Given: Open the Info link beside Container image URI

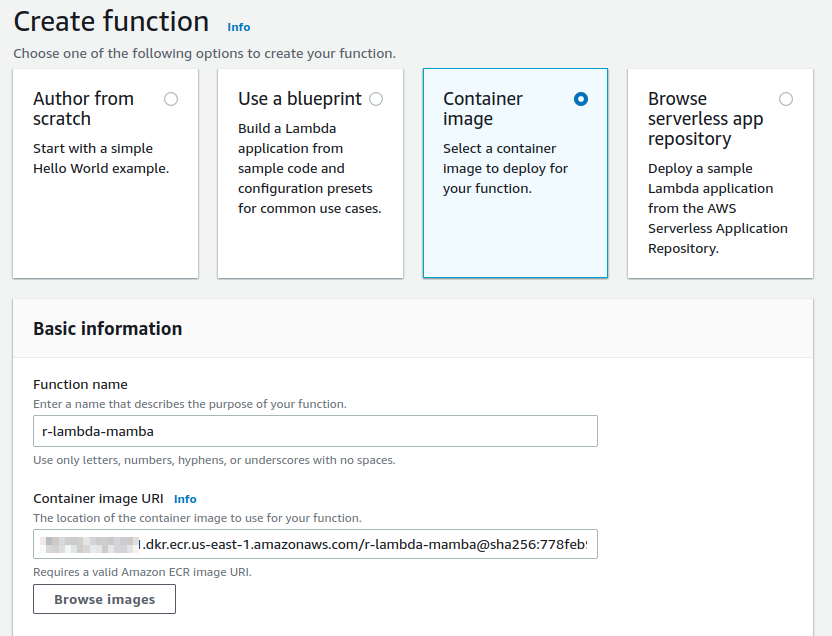Looking at the screenshot, I should coord(185,499).
